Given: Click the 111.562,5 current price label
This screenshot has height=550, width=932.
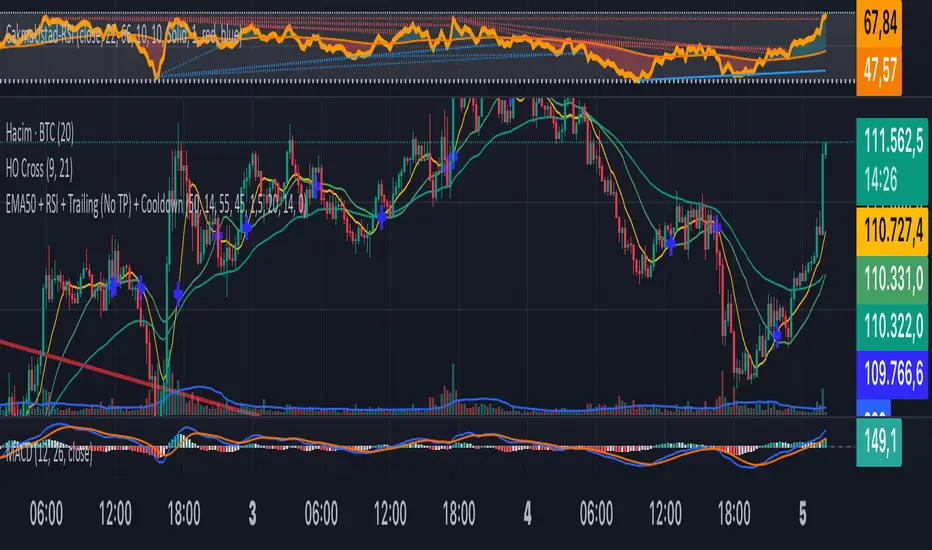Looking at the screenshot, I should (x=892, y=142).
